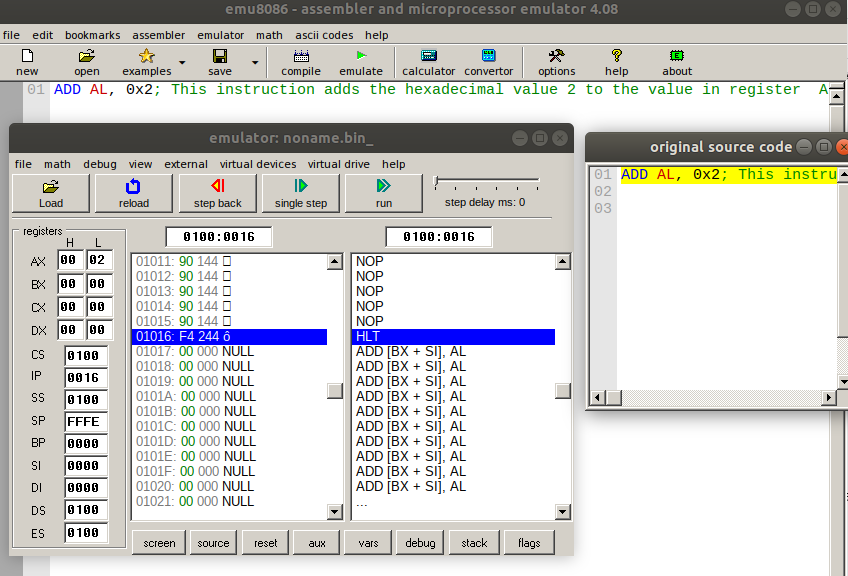
Task: Open the virtual devices menu
Action: pyautogui.click(x=258, y=164)
